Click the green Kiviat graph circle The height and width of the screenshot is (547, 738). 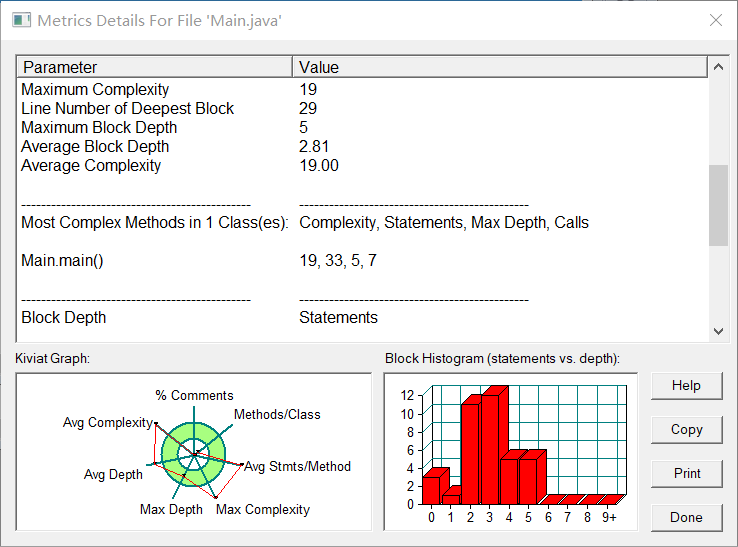pos(193,454)
